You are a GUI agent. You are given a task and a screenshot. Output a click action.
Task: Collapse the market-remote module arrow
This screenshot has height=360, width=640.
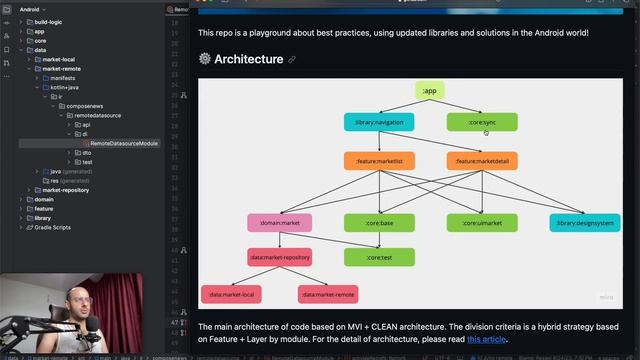pyautogui.click(x=29, y=69)
